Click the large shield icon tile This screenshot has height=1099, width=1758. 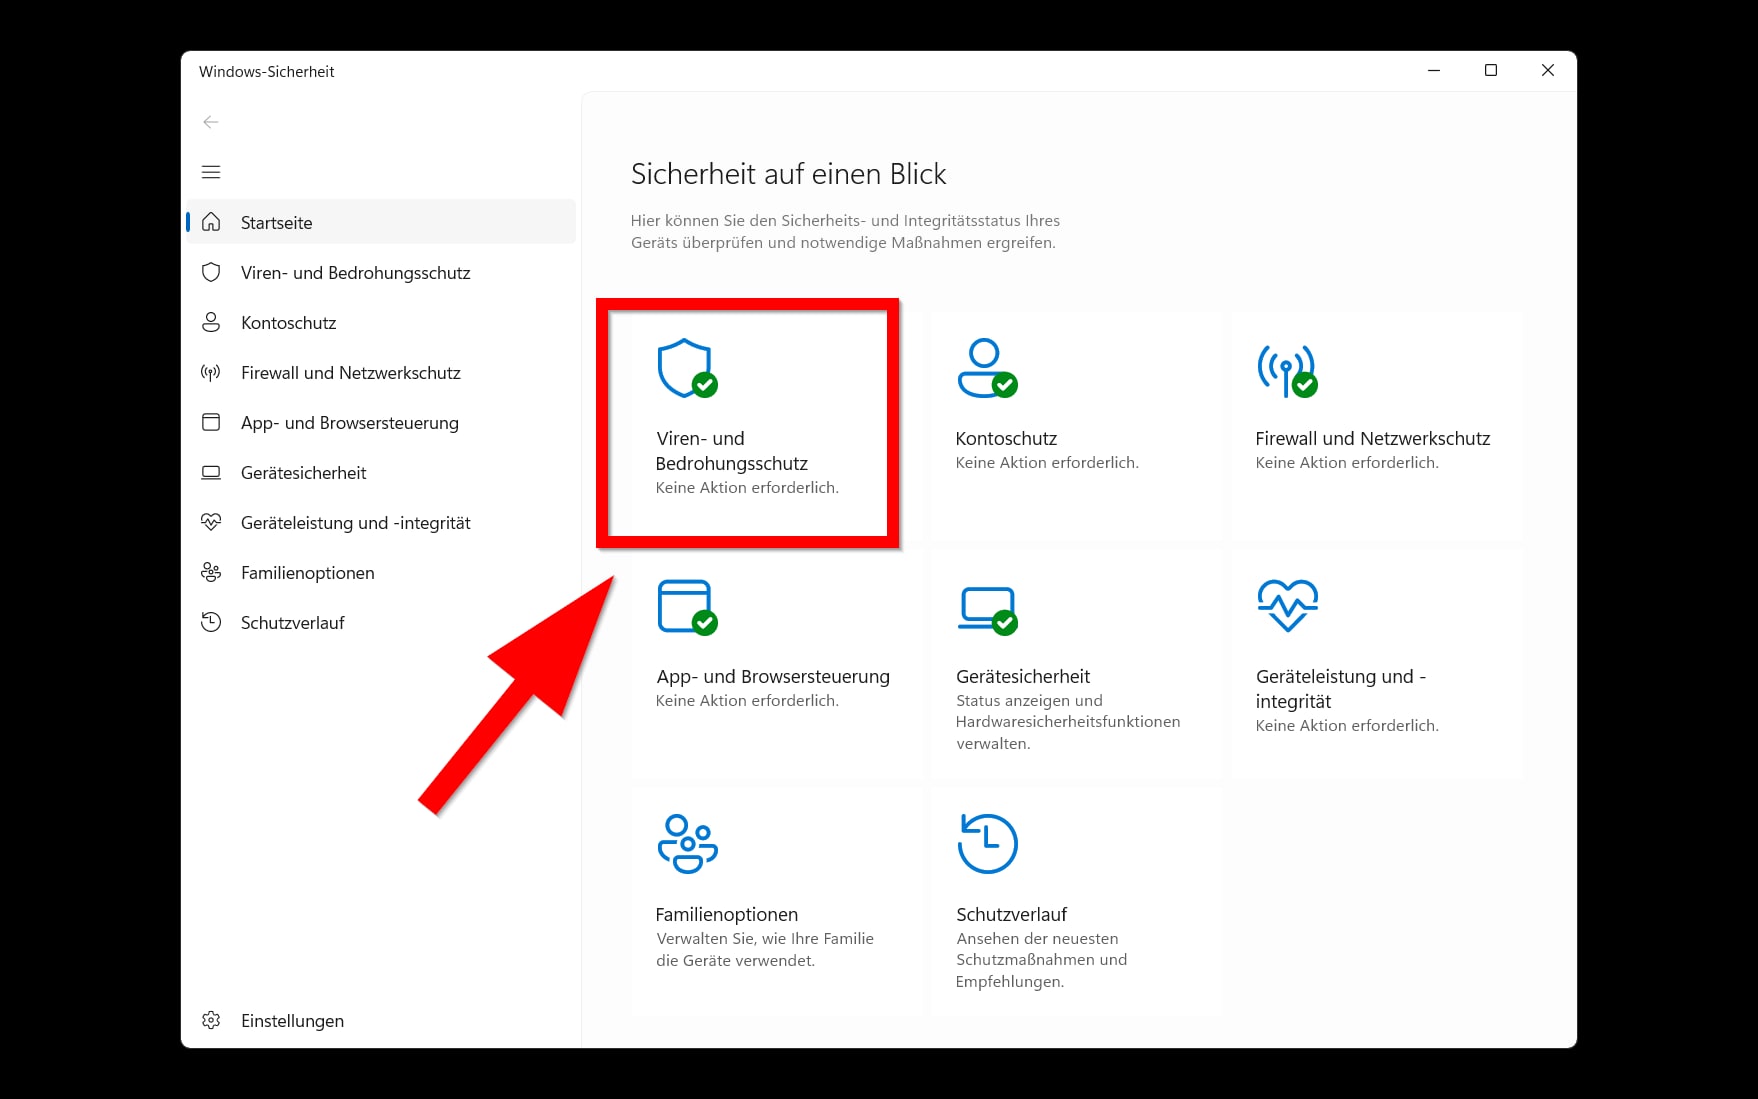tap(687, 368)
